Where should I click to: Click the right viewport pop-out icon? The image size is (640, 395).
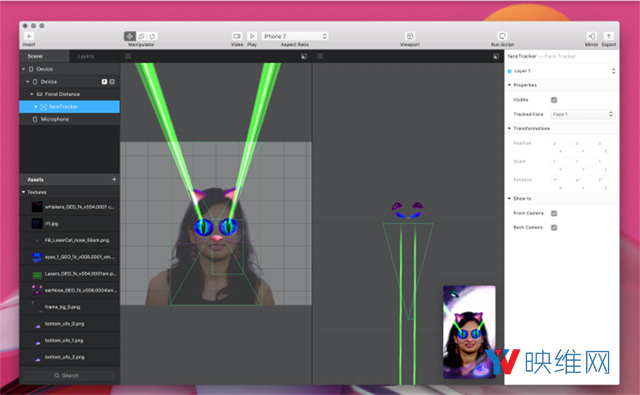[x=496, y=57]
